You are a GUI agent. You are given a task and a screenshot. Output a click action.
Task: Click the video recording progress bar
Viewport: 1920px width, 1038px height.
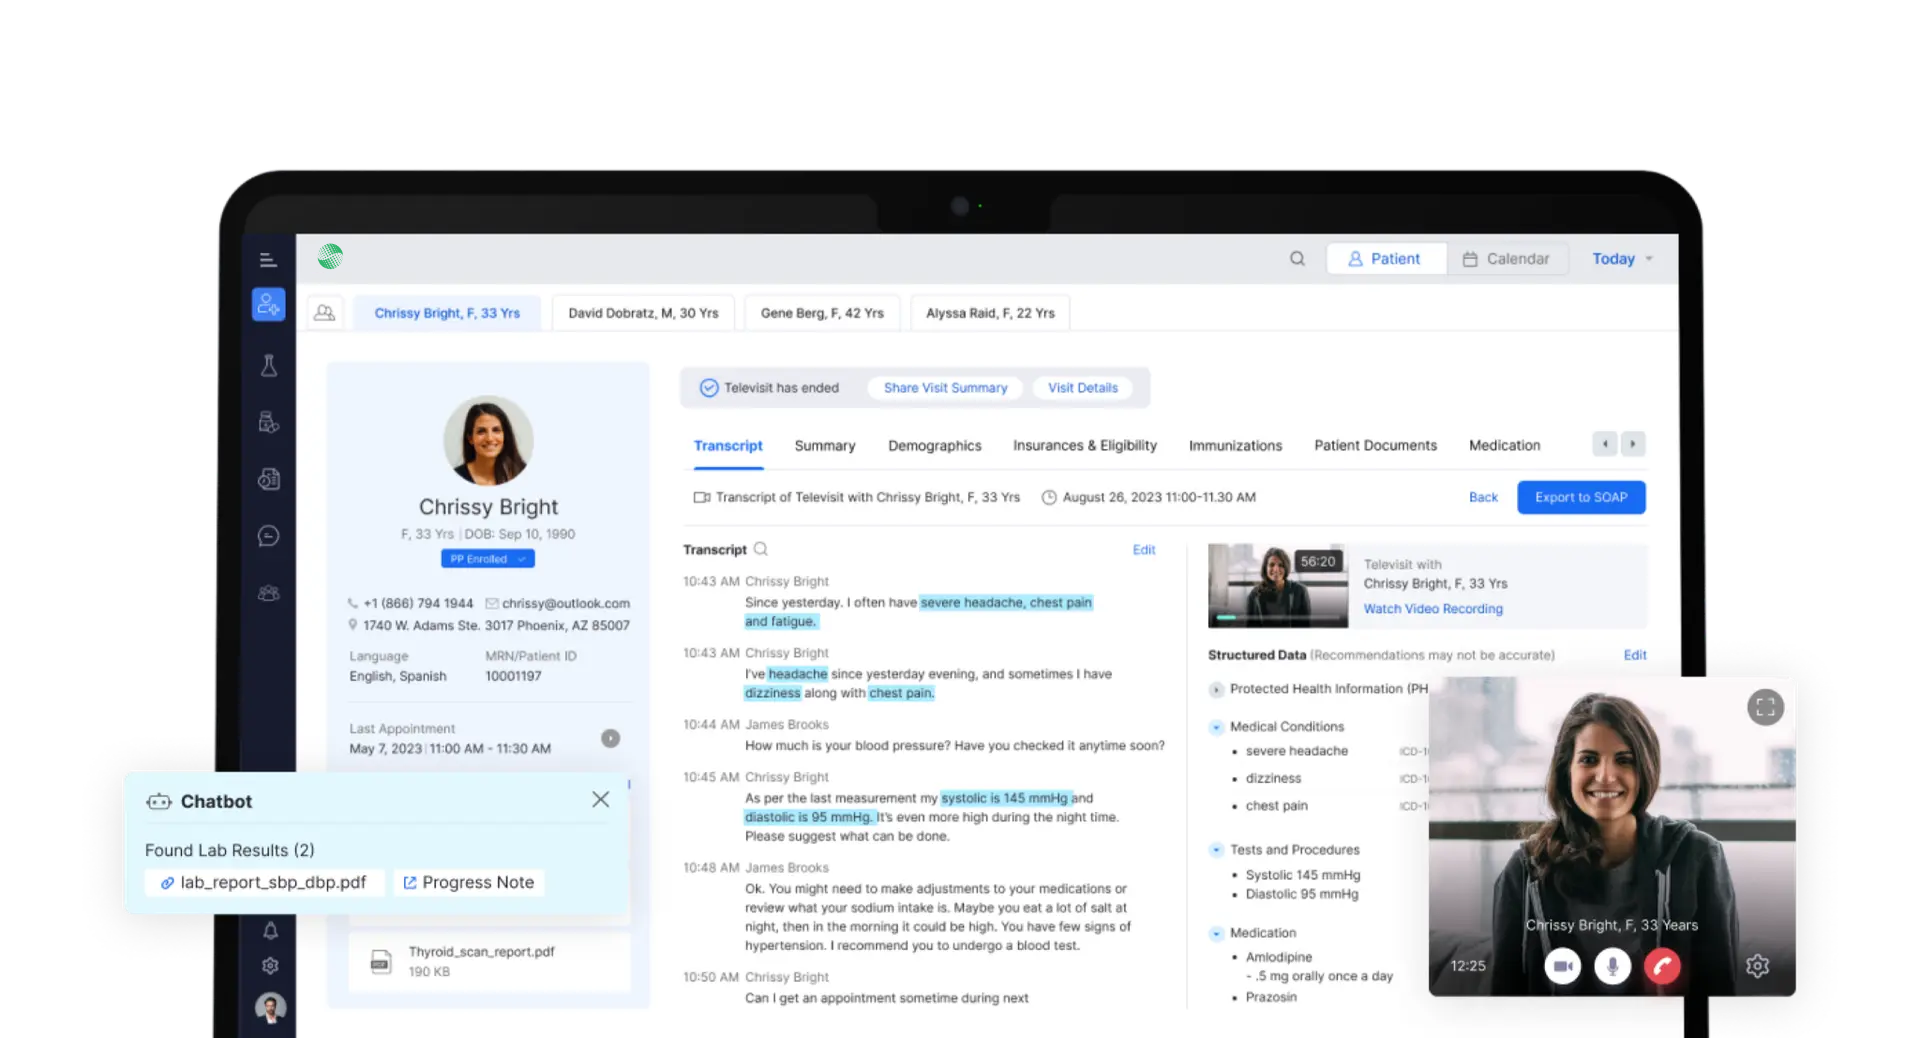coord(1277,618)
